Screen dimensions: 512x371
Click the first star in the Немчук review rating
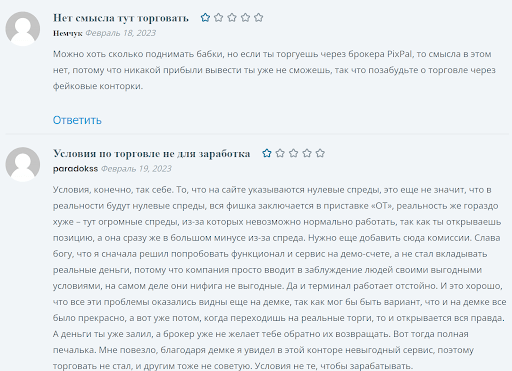tap(205, 17)
